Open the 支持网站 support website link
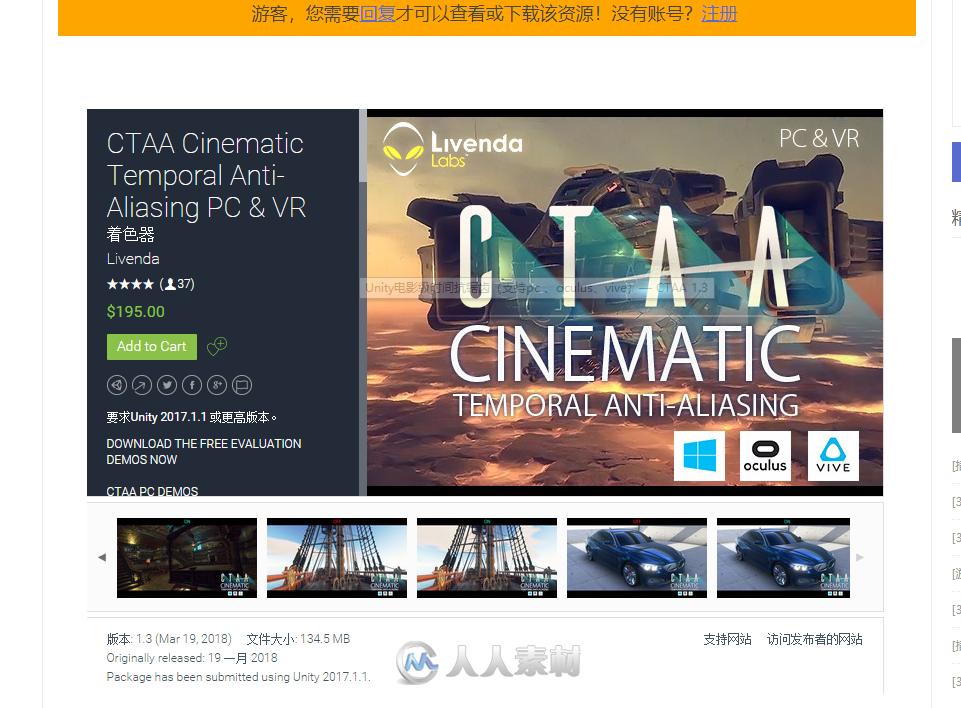961x708 pixels. (x=727, y=639)
